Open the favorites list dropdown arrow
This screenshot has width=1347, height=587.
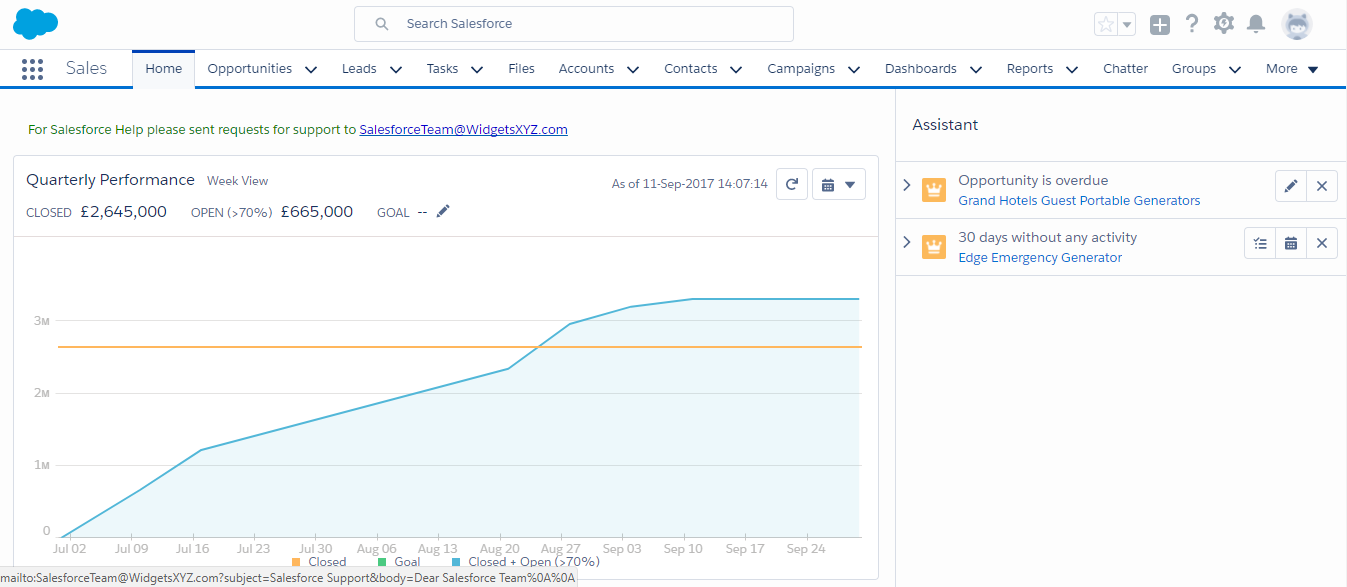(1127, 25)
